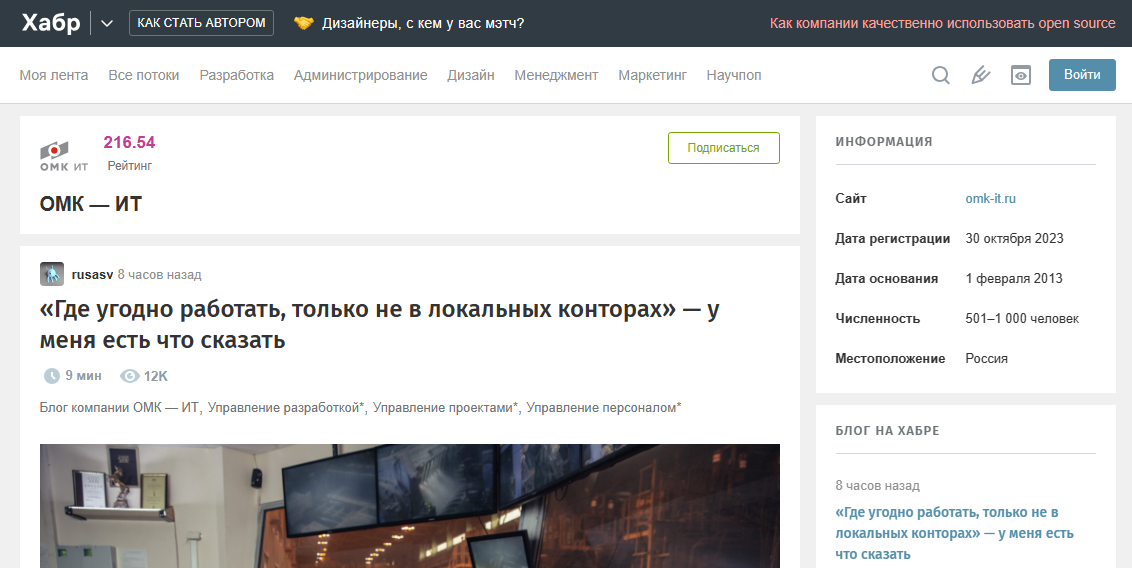Open the open source promo link
Image resolution: width=1132 pixels, height=568 pixels.
point(942,23)
